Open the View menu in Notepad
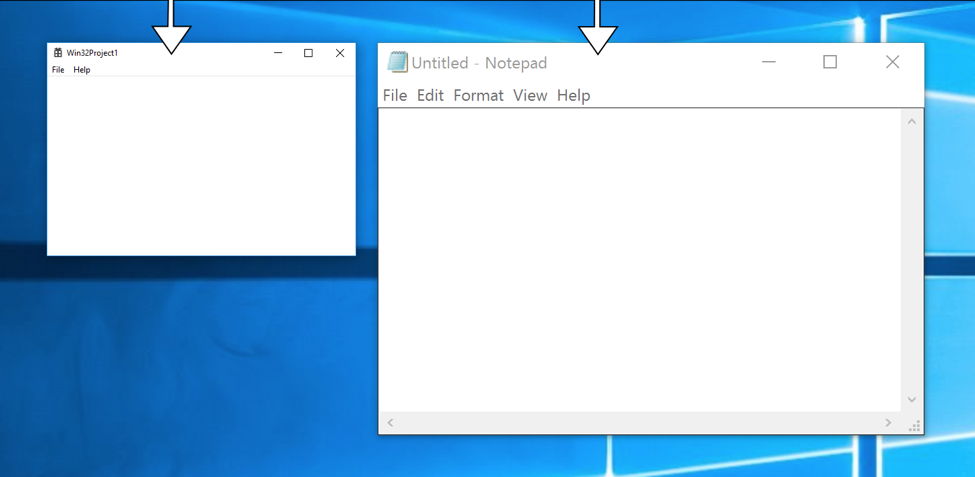This screenshot has height=477, width=975. tap(530, 95)
